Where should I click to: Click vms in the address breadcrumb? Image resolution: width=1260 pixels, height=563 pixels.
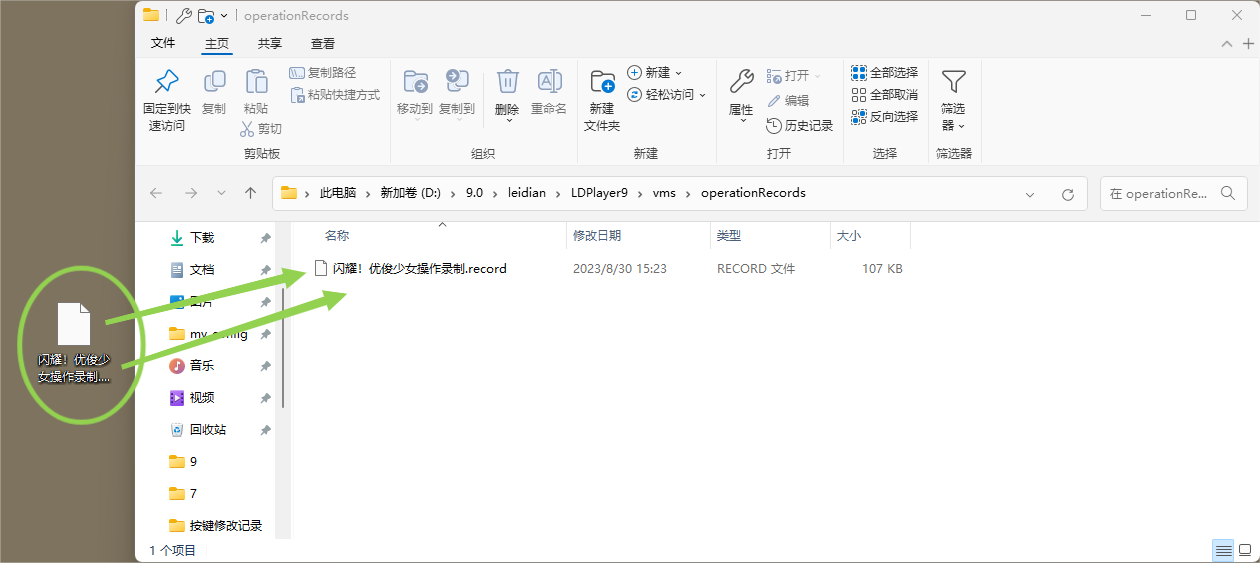[x=663, y=193]
